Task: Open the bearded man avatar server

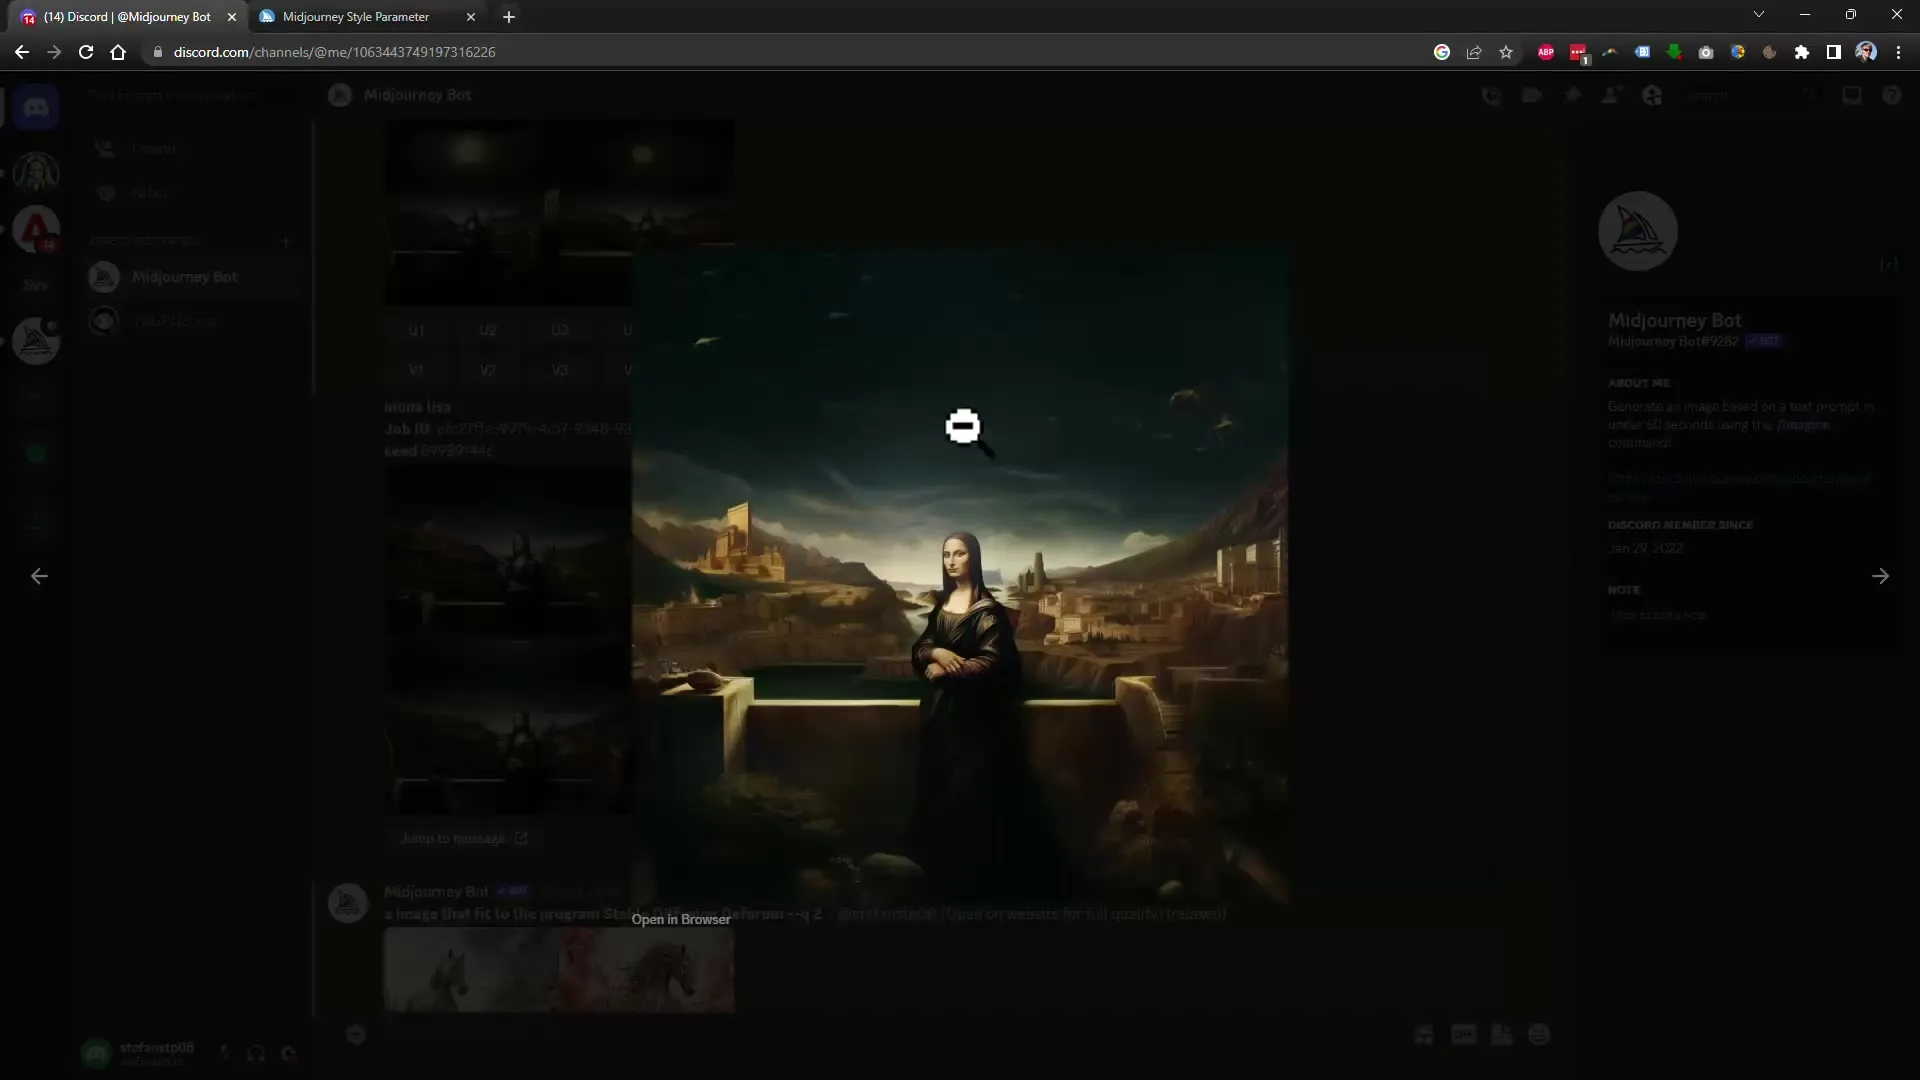Action: 36,173
